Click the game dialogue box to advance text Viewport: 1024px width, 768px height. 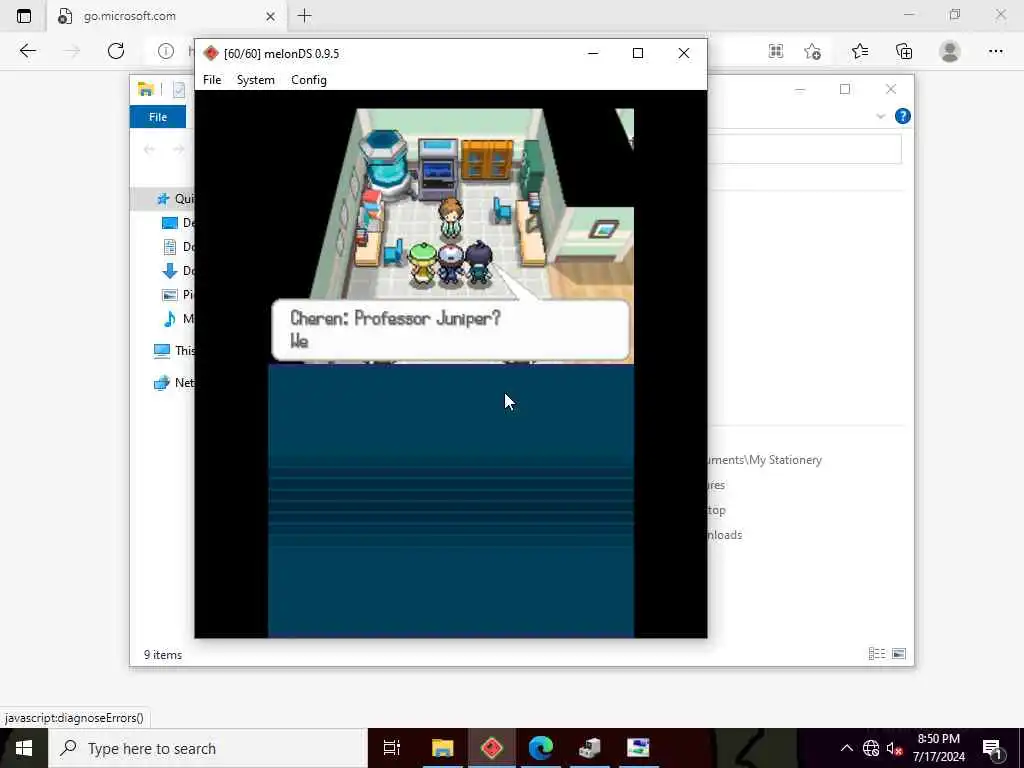coord(451,330)
